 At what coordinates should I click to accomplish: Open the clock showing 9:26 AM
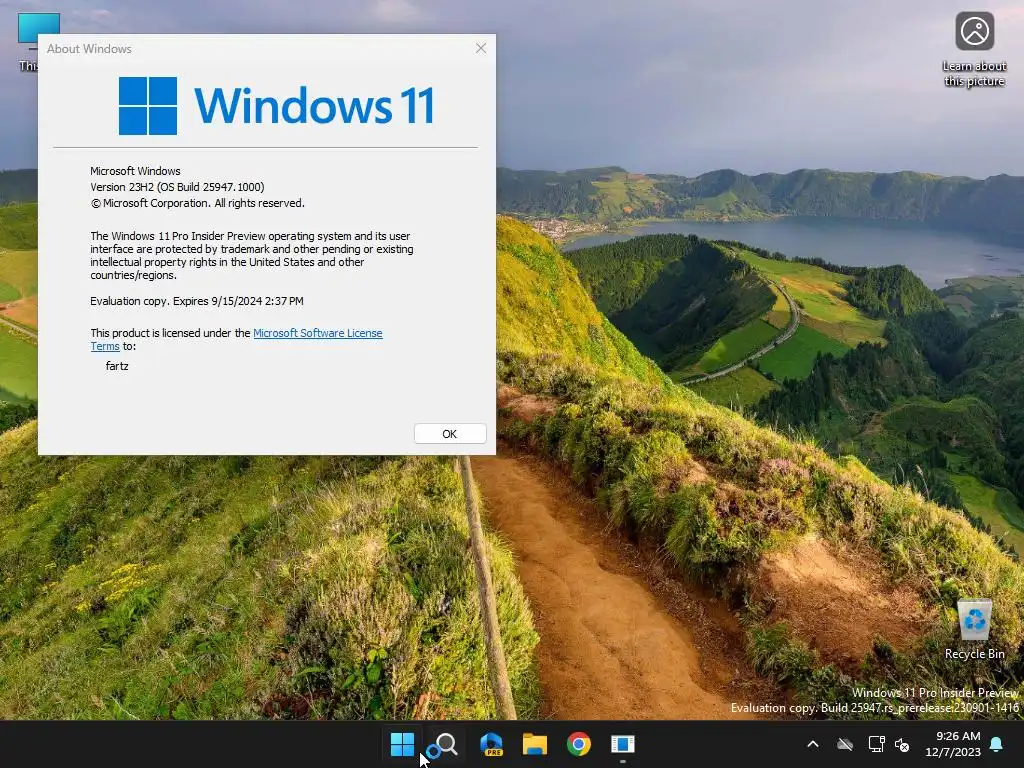pyautogui.click(x=953, y=744)
